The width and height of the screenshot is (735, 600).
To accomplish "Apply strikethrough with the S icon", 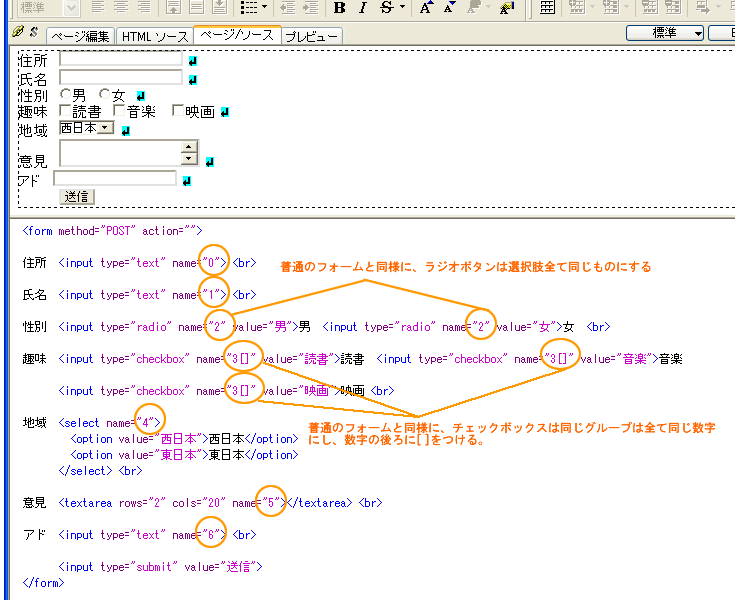I will pos(386,7).
